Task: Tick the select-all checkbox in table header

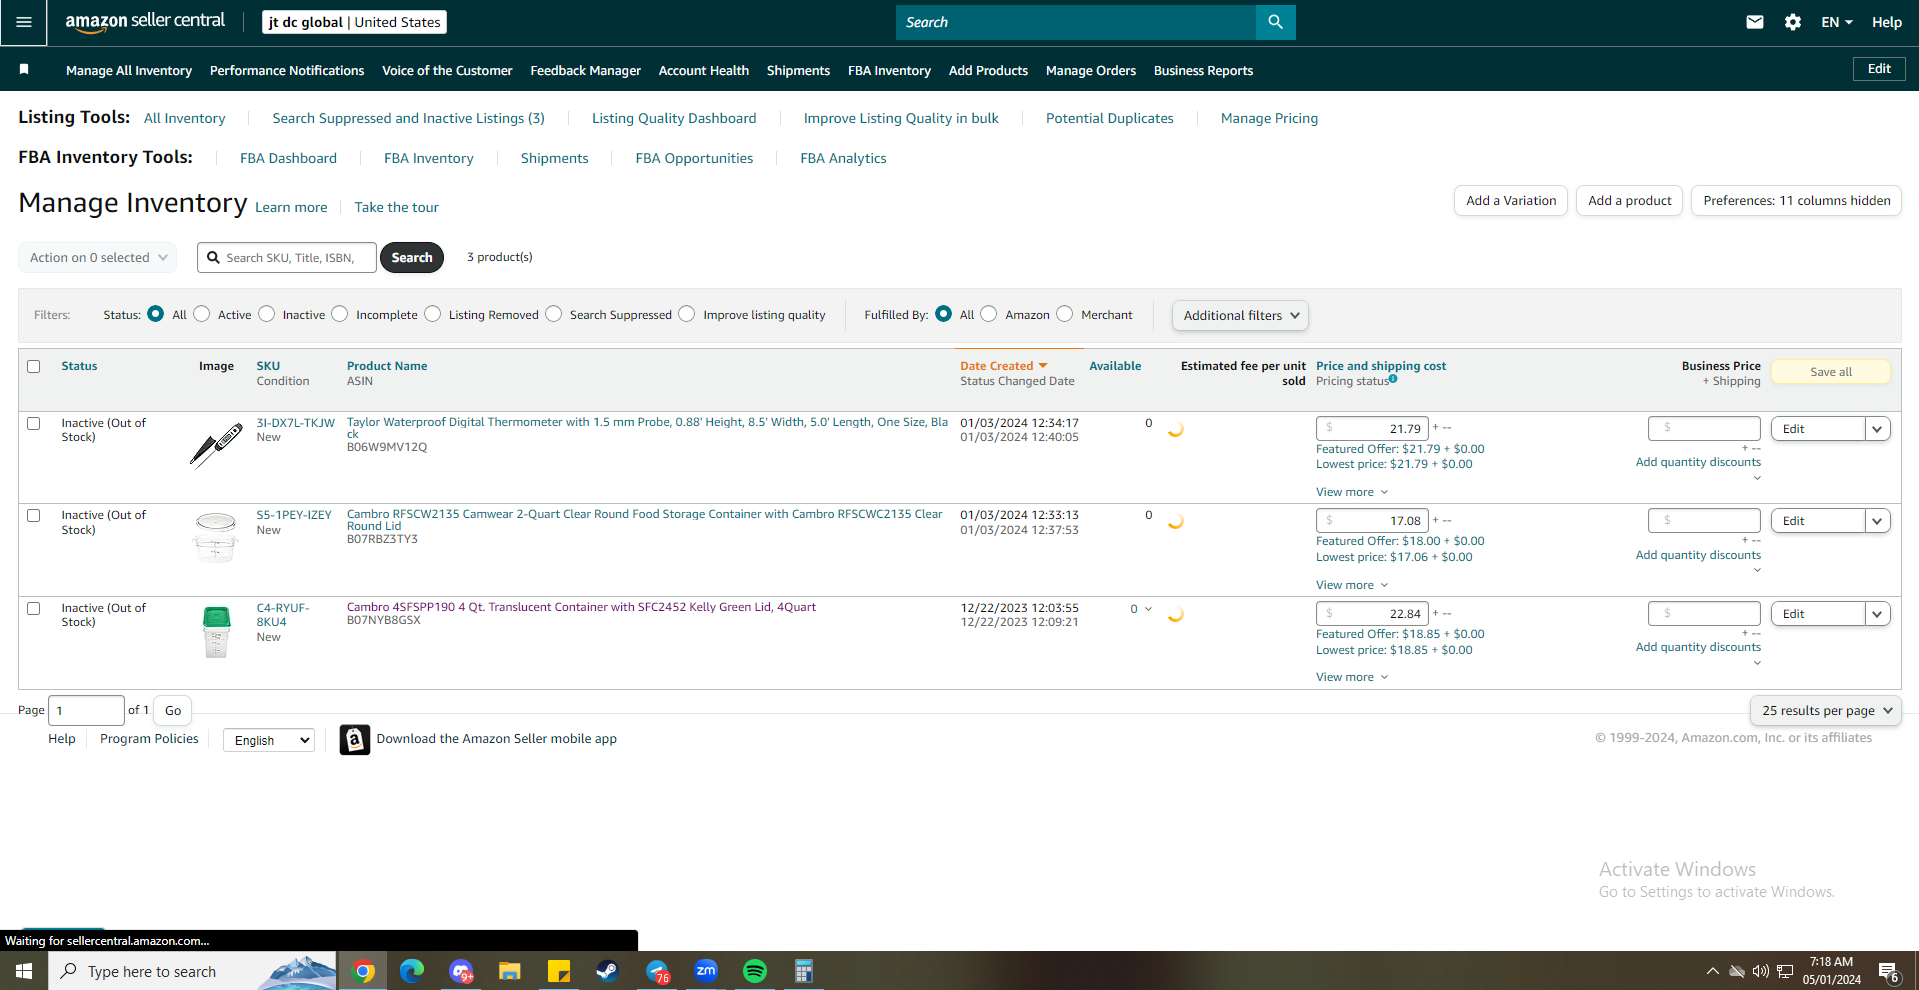Action: [x=34, y=366]
